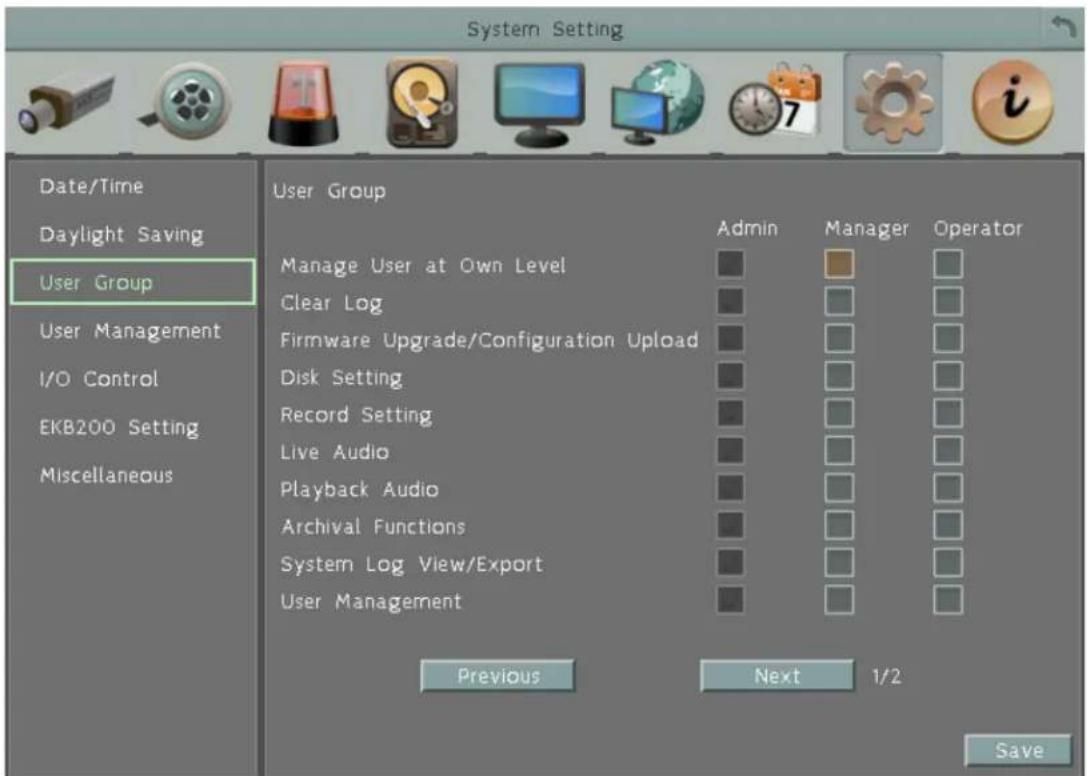Toggle Operator checkbox for Record Setting
Image resolution: width=1087 pixels, height=776 pixels.
coord(948,413)
